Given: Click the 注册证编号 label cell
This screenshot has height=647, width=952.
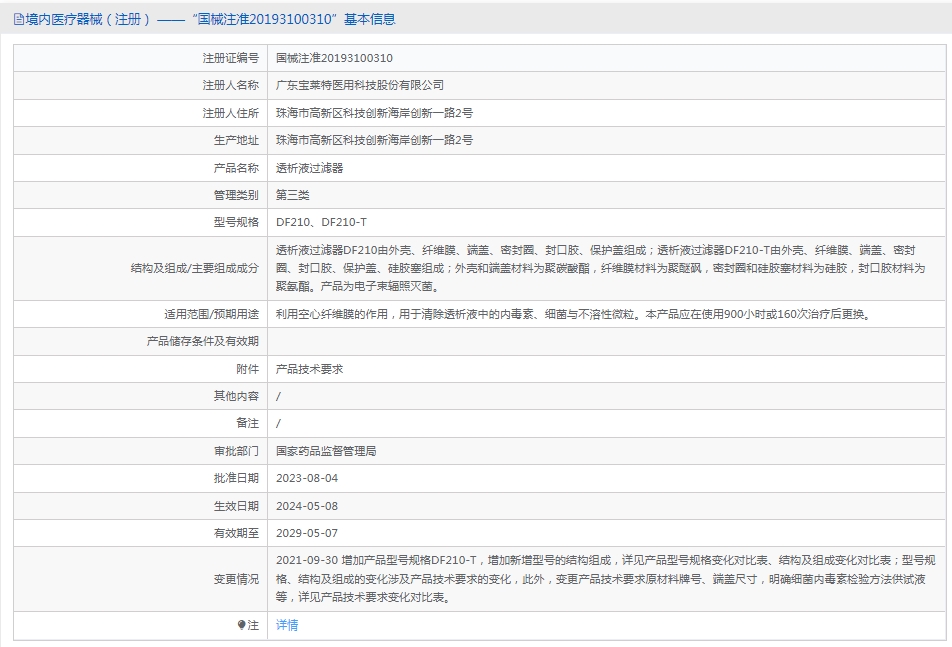Looking at the screenshot, I should [141, 58].
